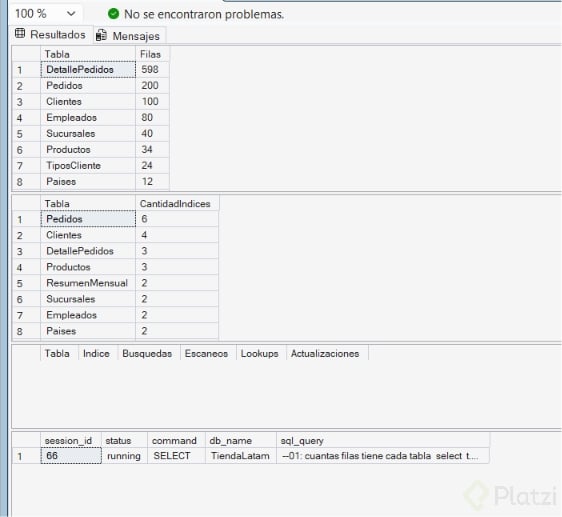The height and width of the screenshot is (517, 562).
Task: Select the ResumenMensual row cell
Action: tap(88, 283)
